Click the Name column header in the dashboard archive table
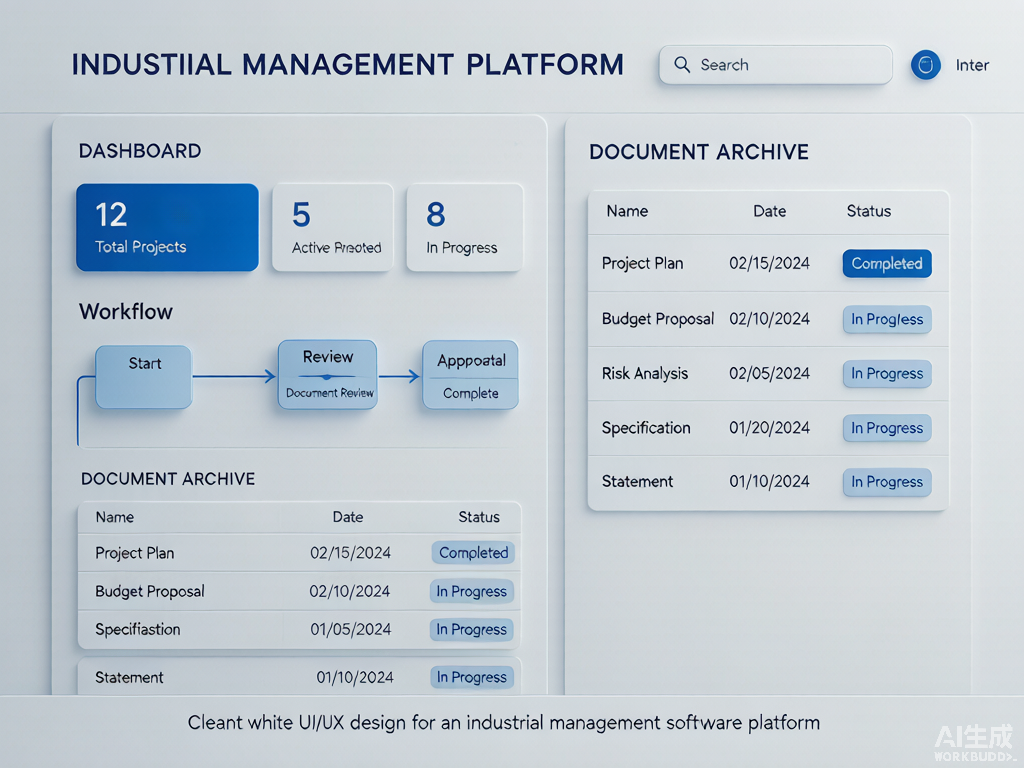This screenshot has height=768, width=1024. click(x=115, y=517)
